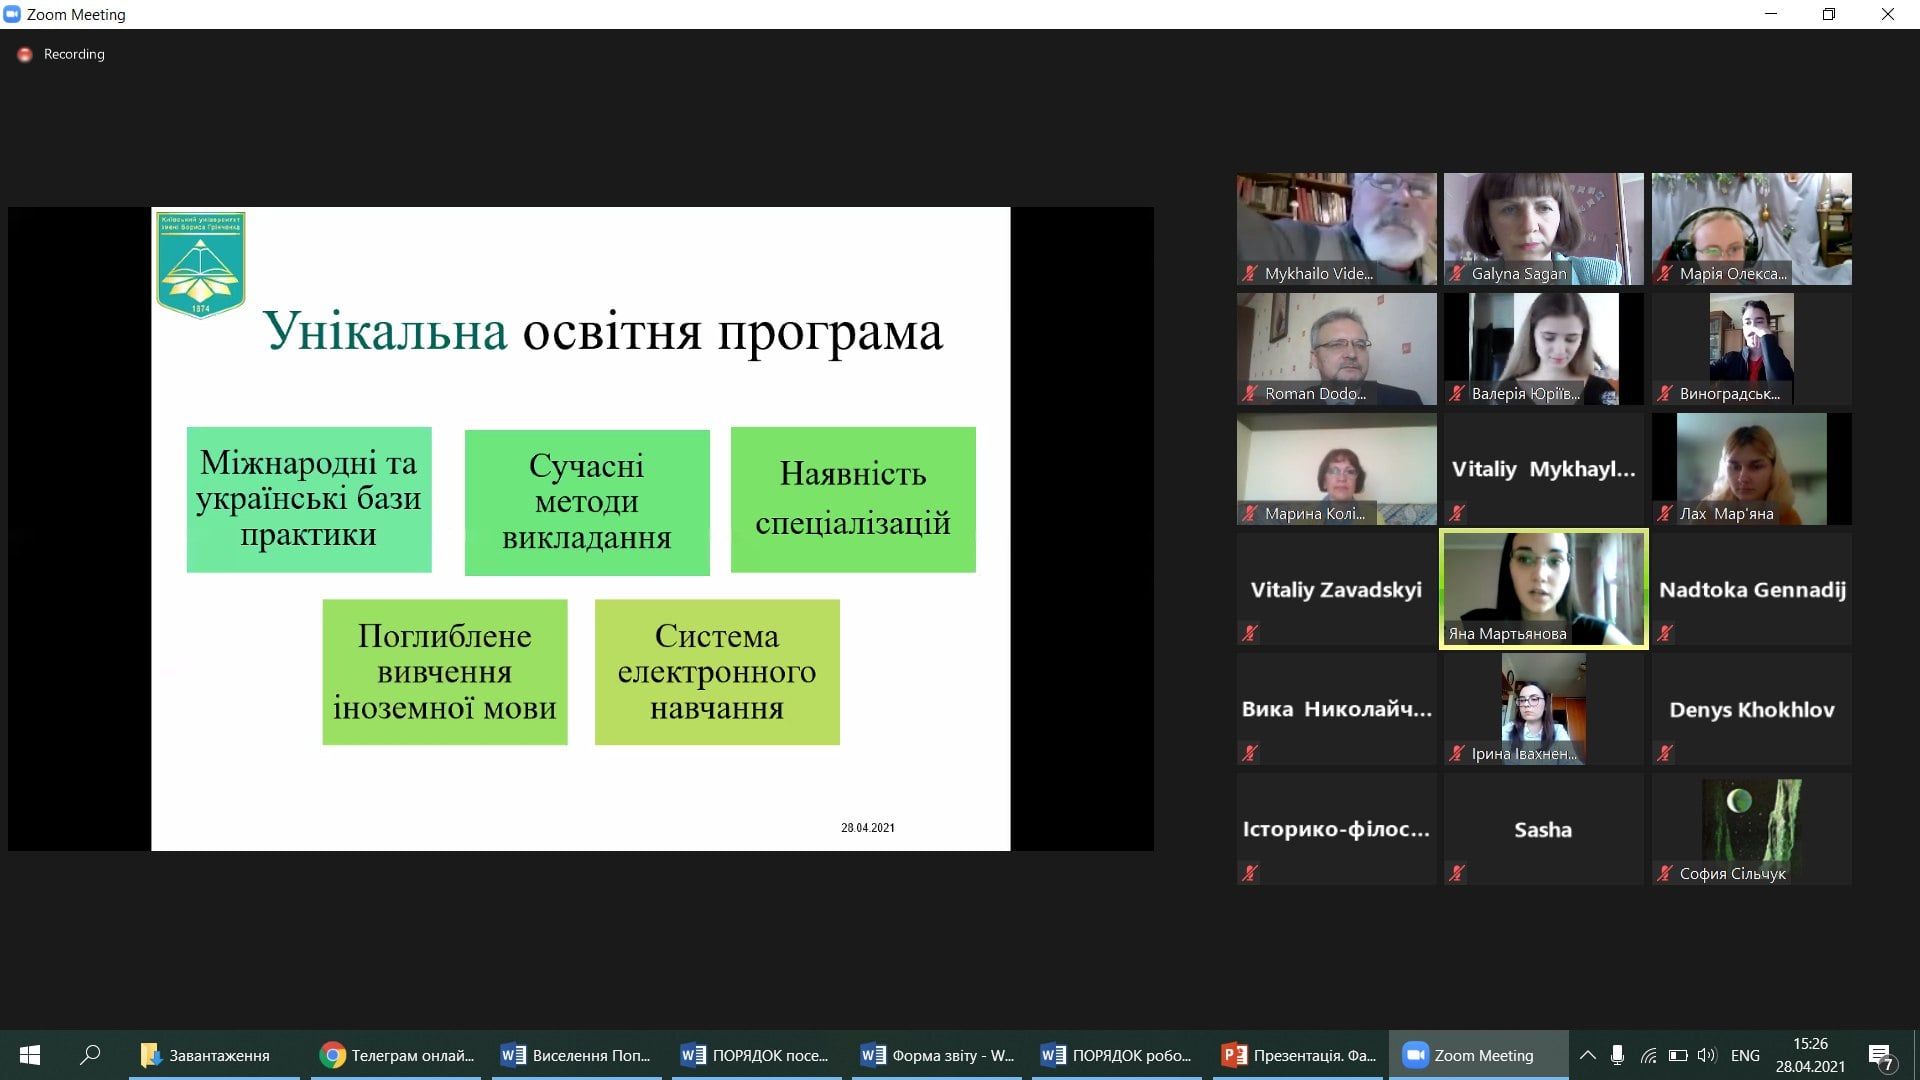
Task: Click the red Recording indicator icon
Action: pos(25,55)
